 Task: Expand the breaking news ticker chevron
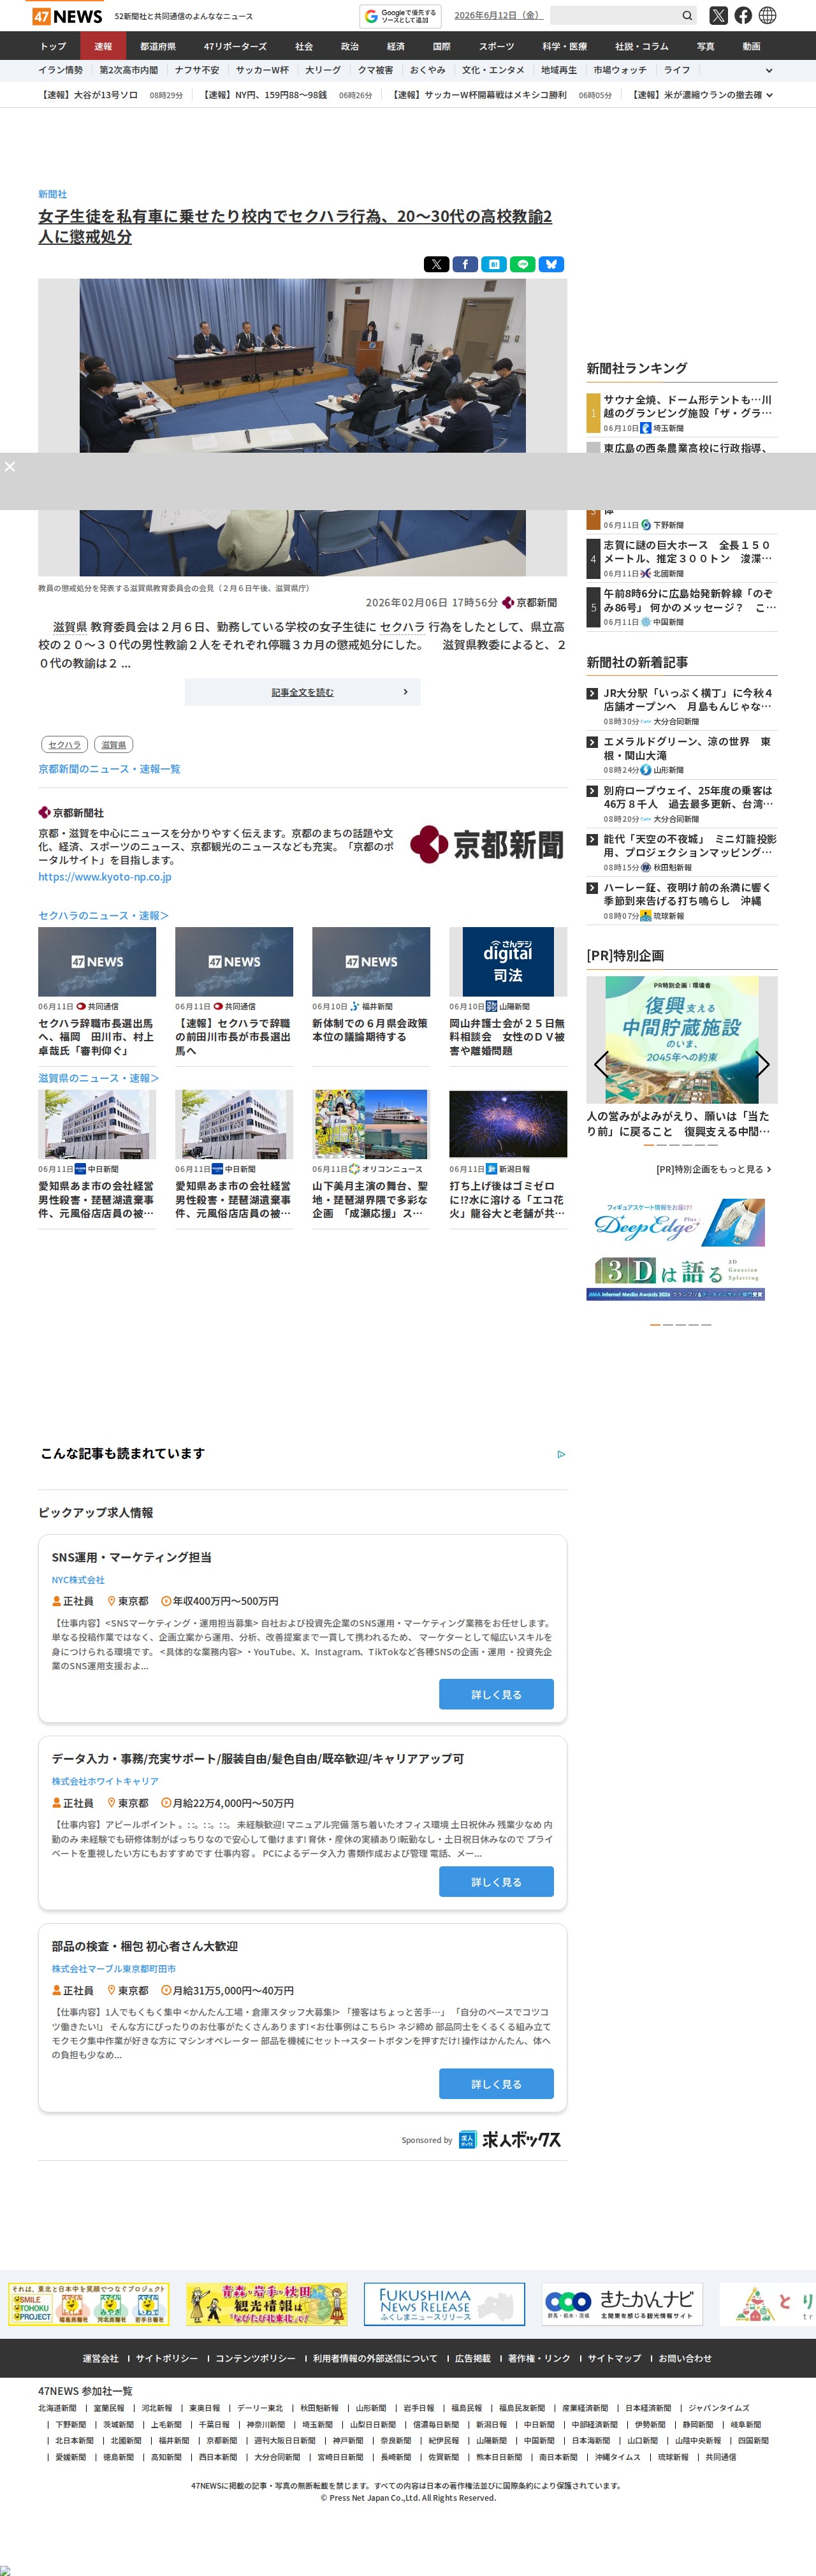coord(769,95)
